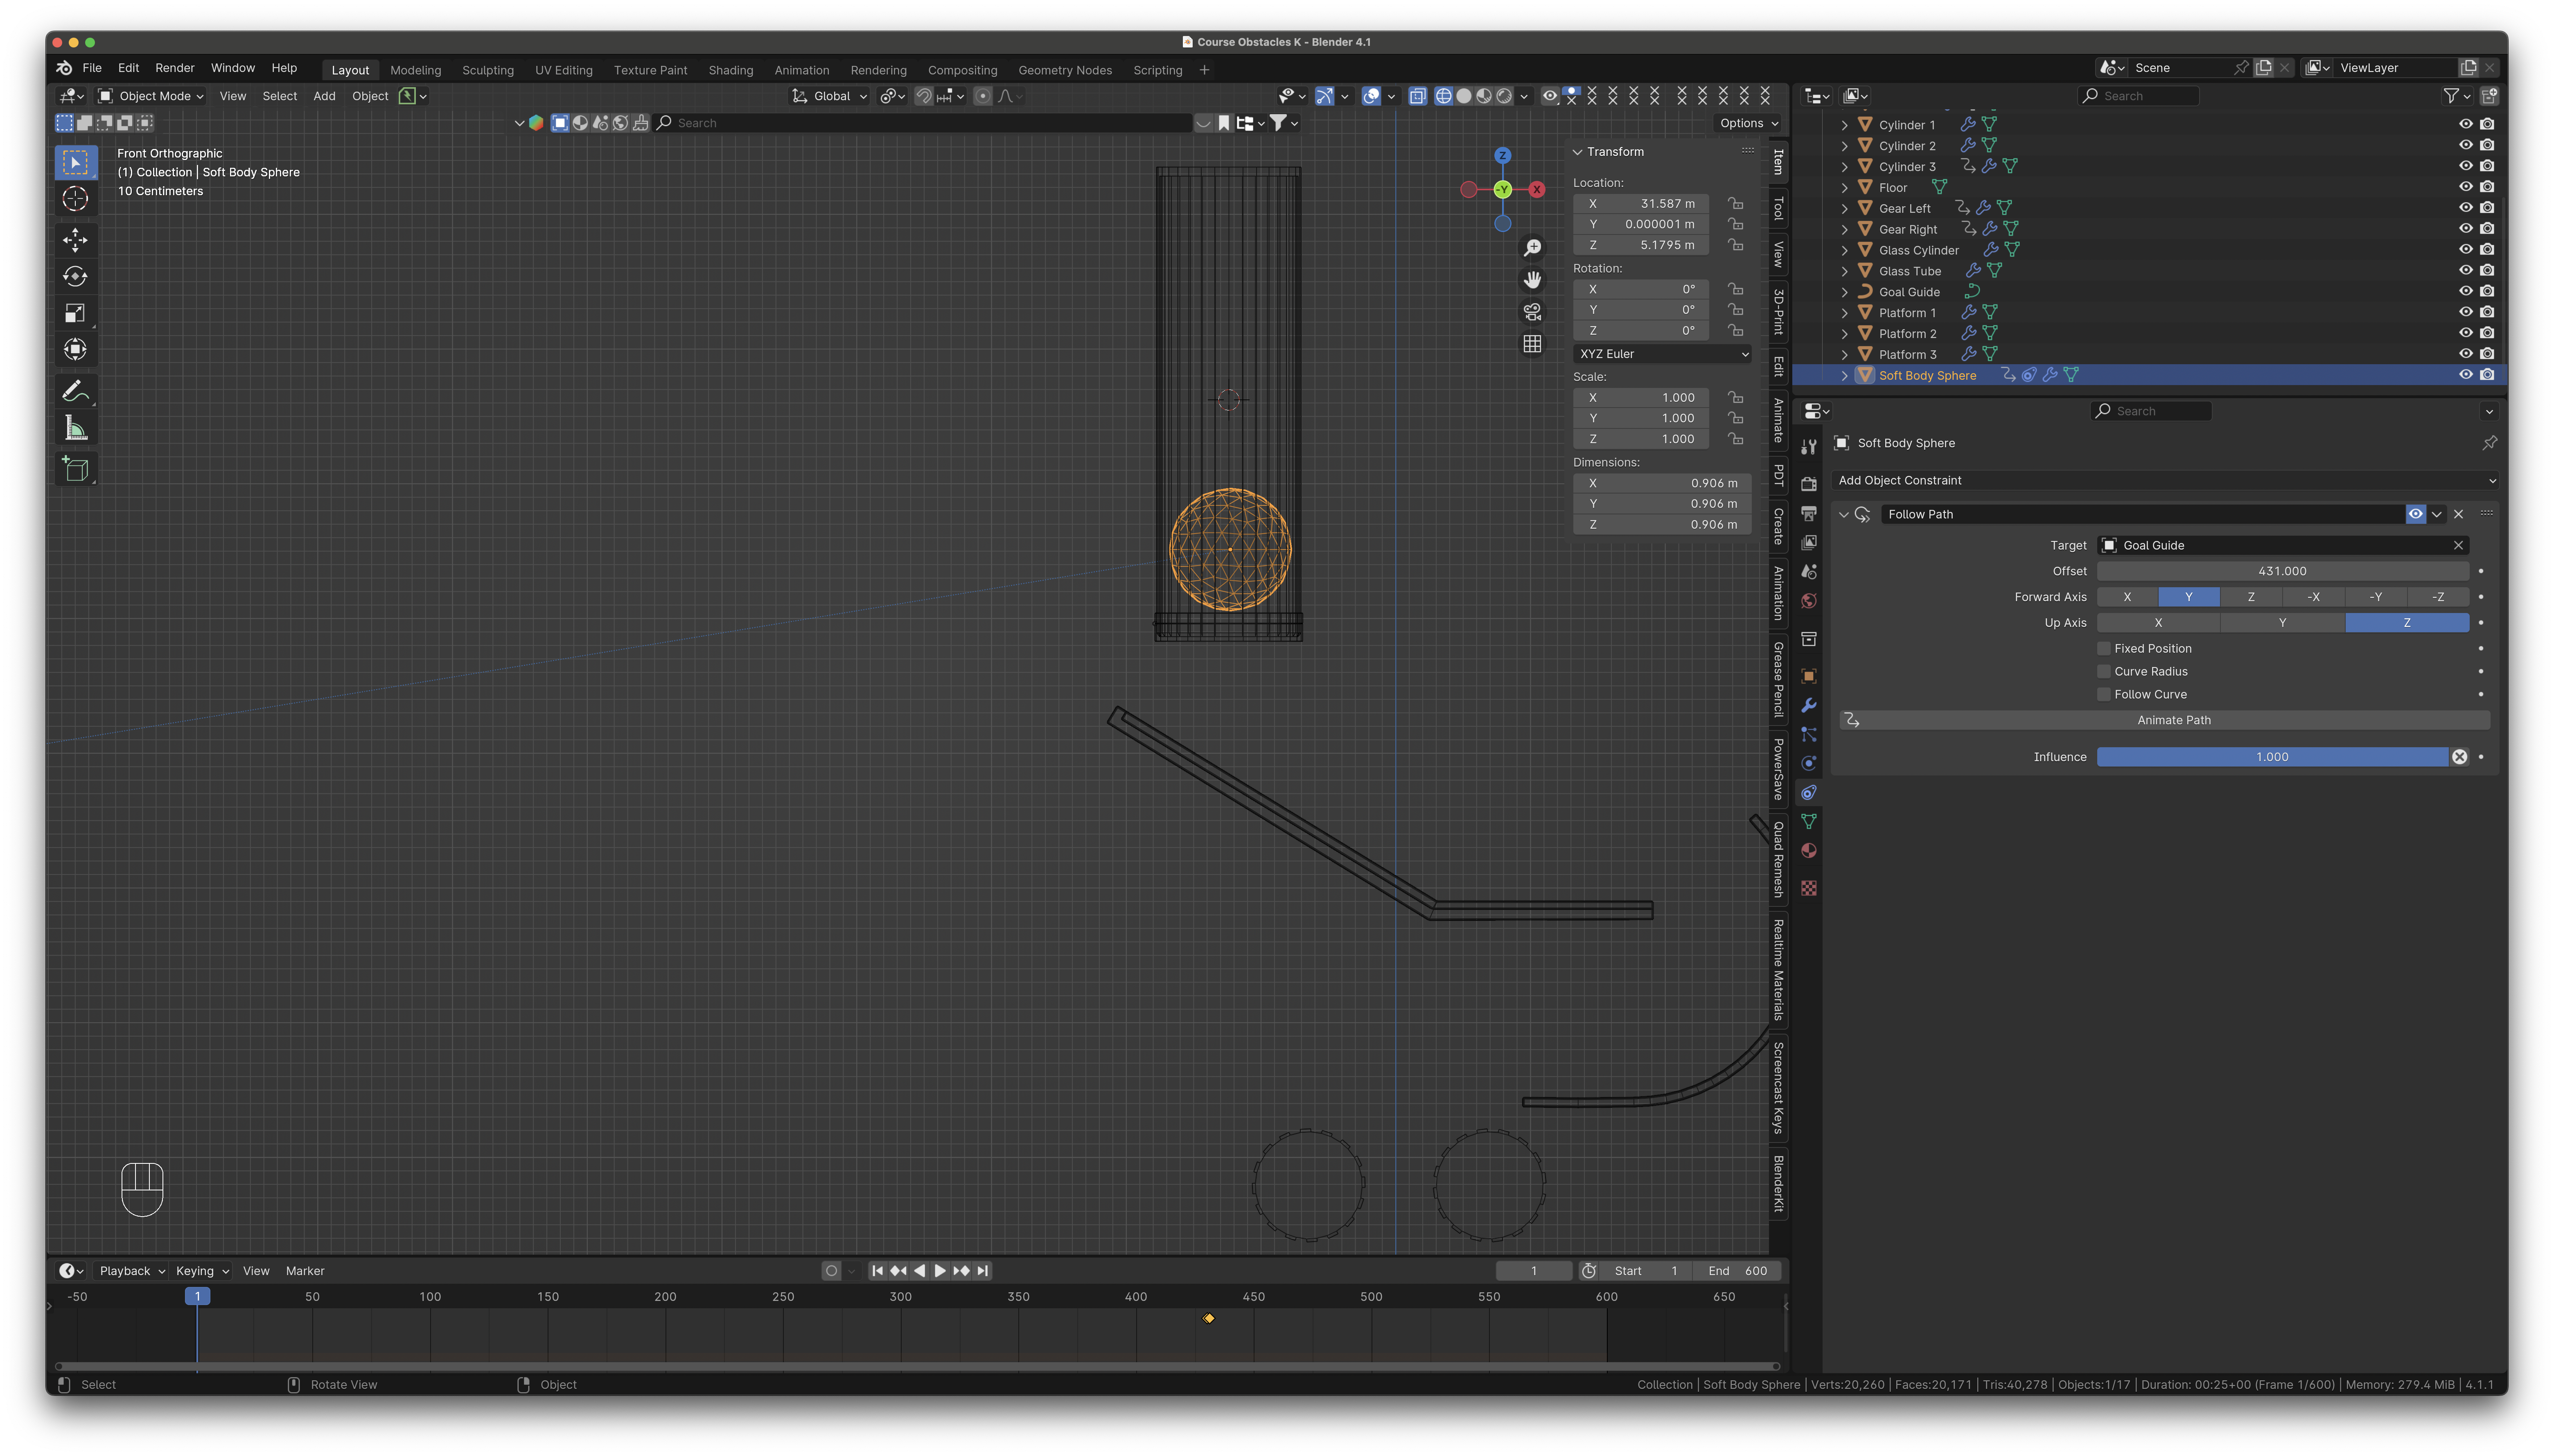Activate the Transform tool
The width and height of the screenshot is (2554, 1456).
click(75, 350)
